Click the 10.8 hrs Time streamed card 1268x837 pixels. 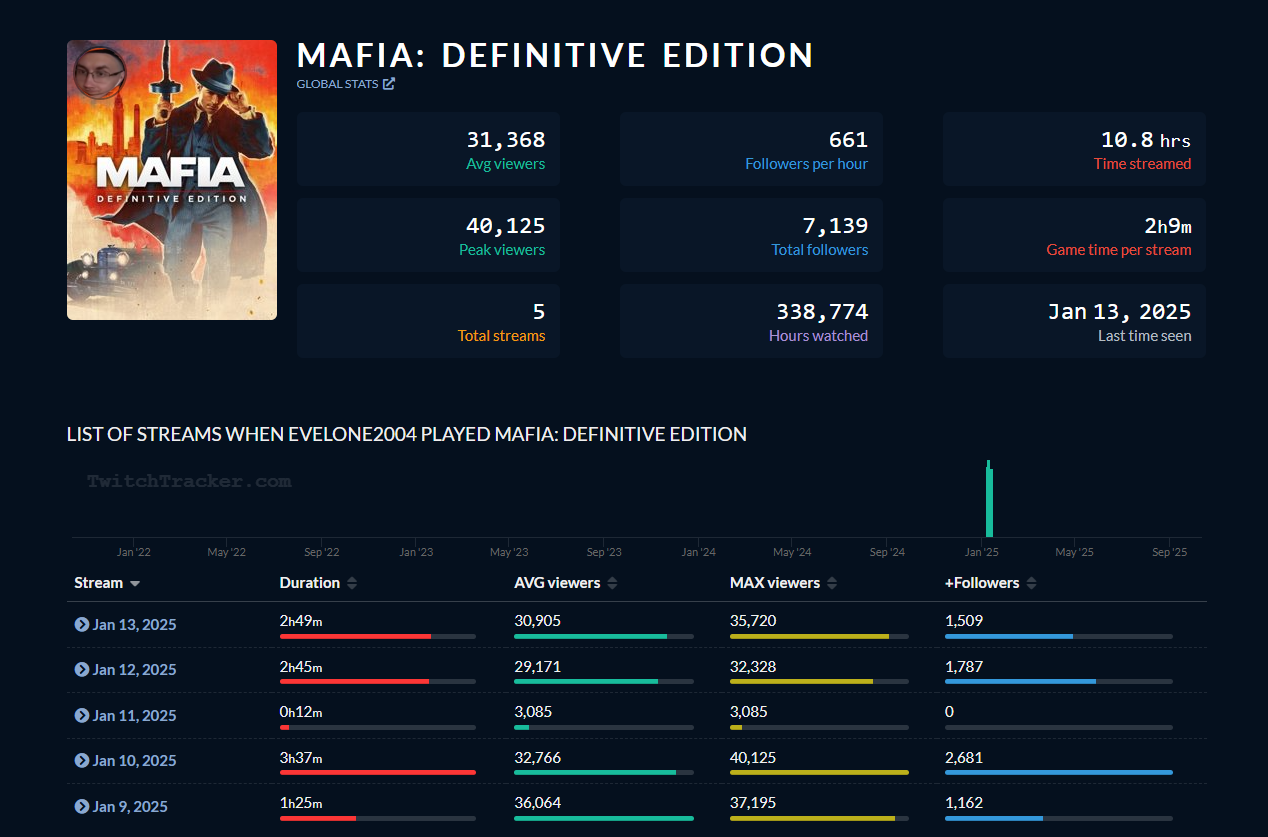click(x=1074, y=149)
